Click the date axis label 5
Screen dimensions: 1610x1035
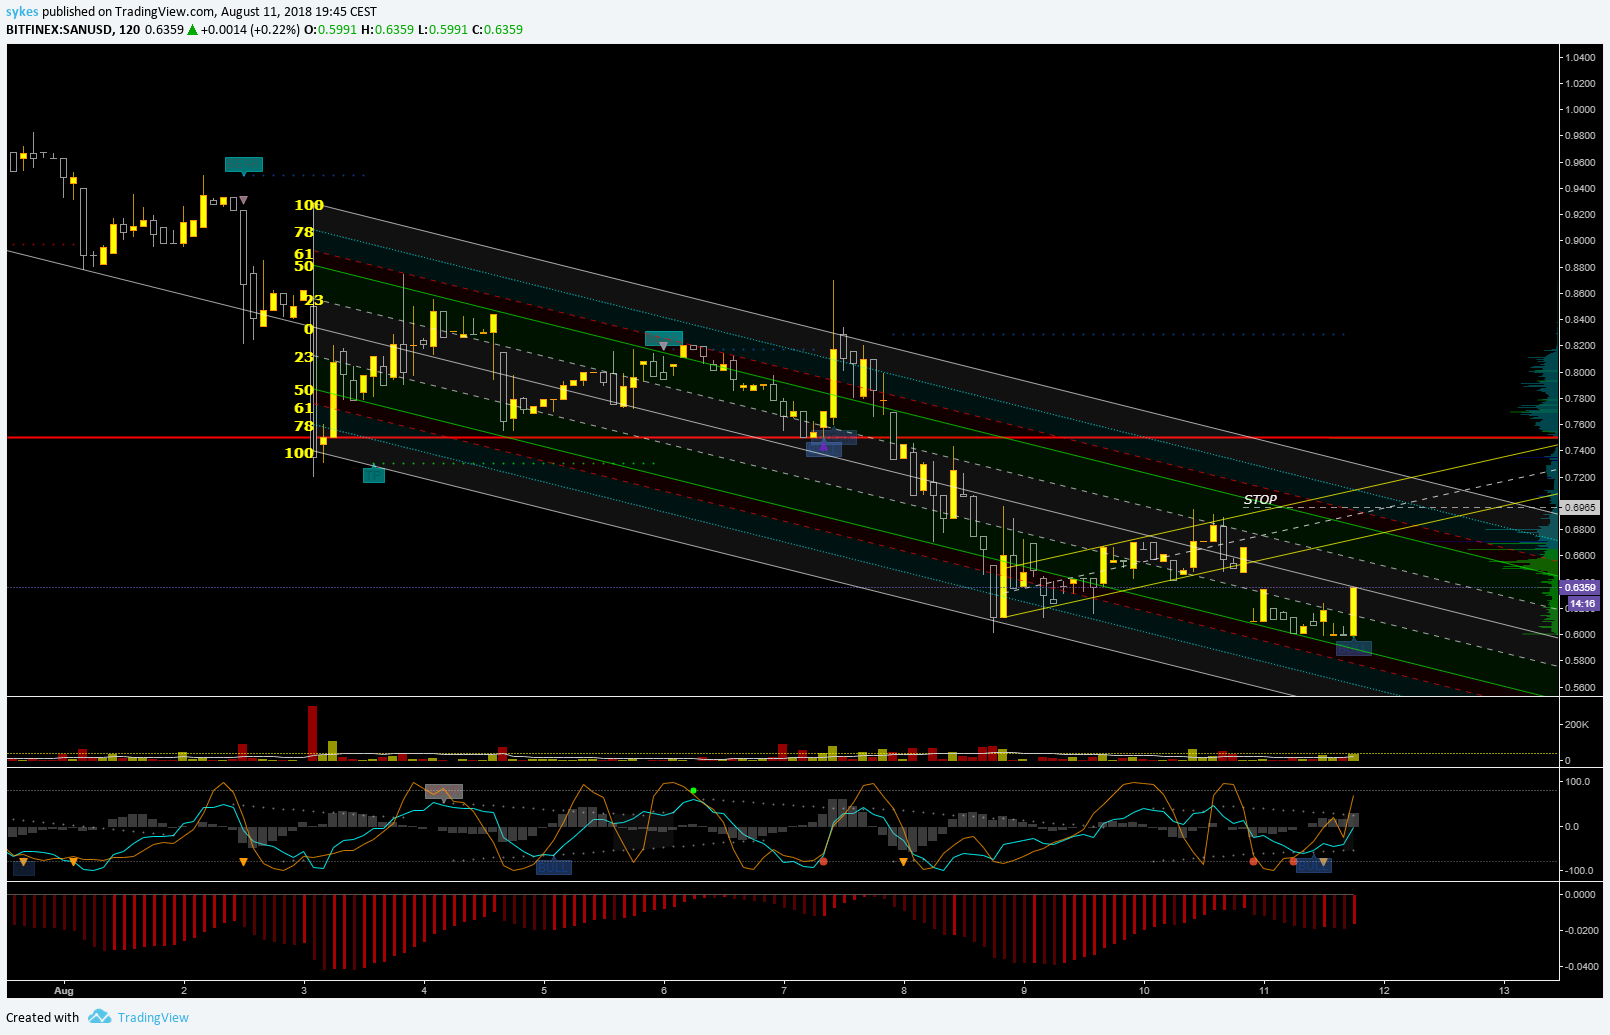point(544,991)
